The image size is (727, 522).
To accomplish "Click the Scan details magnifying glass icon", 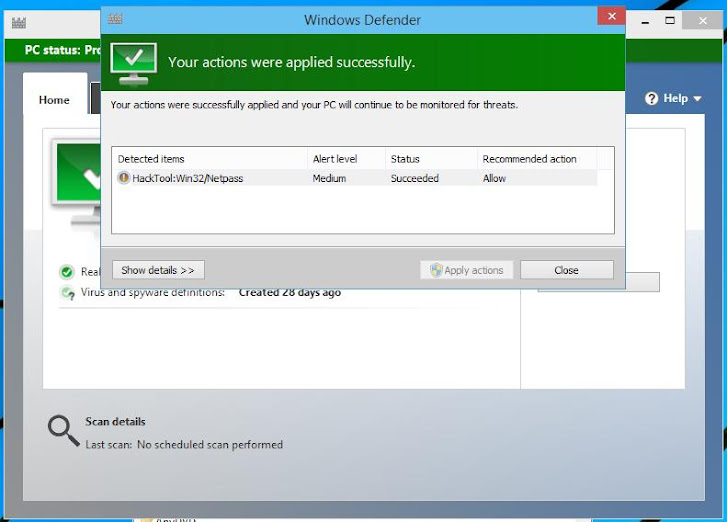I will [64, 430].
